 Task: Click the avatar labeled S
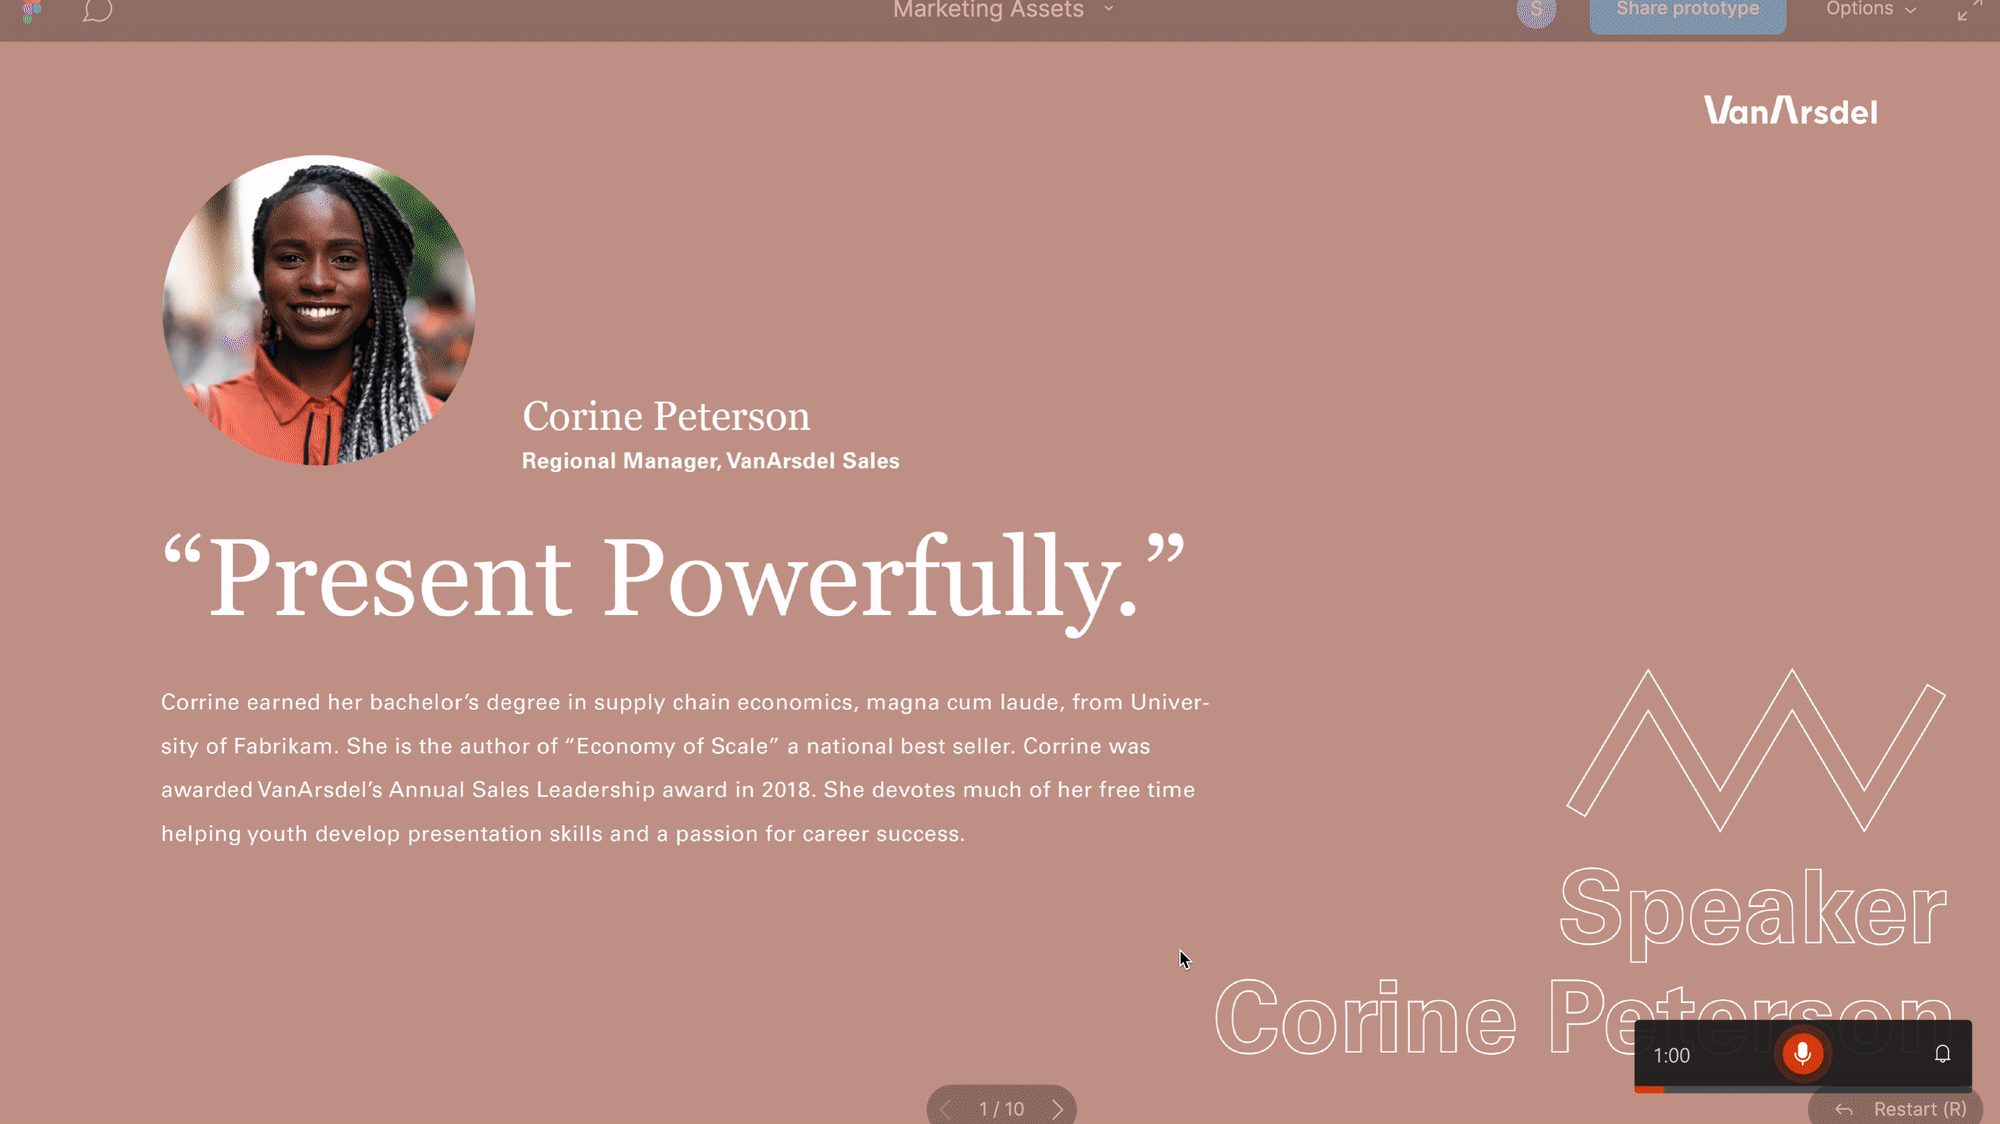[x=1536, y=9]
